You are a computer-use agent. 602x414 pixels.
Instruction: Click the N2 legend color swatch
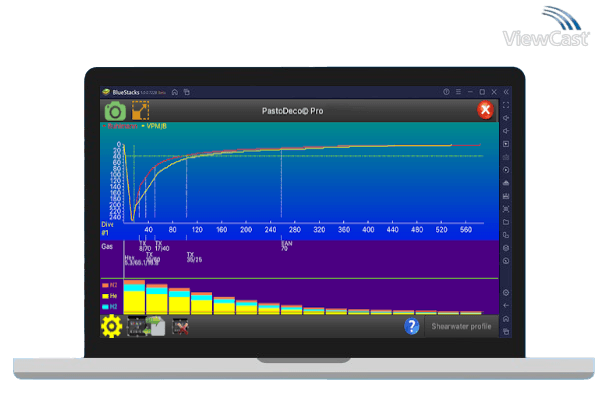coord(105,285)
